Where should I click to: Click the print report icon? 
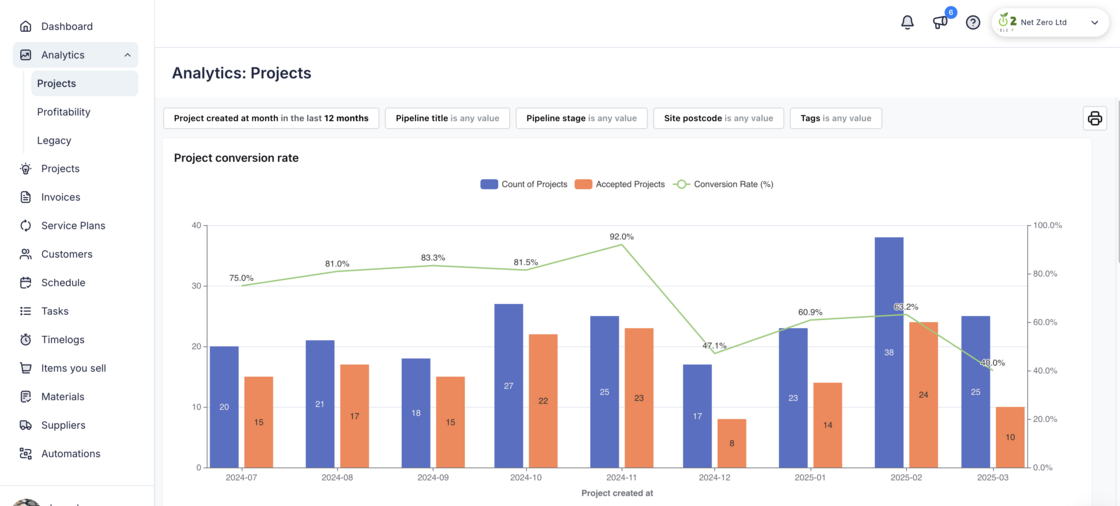click(1095, 119)
